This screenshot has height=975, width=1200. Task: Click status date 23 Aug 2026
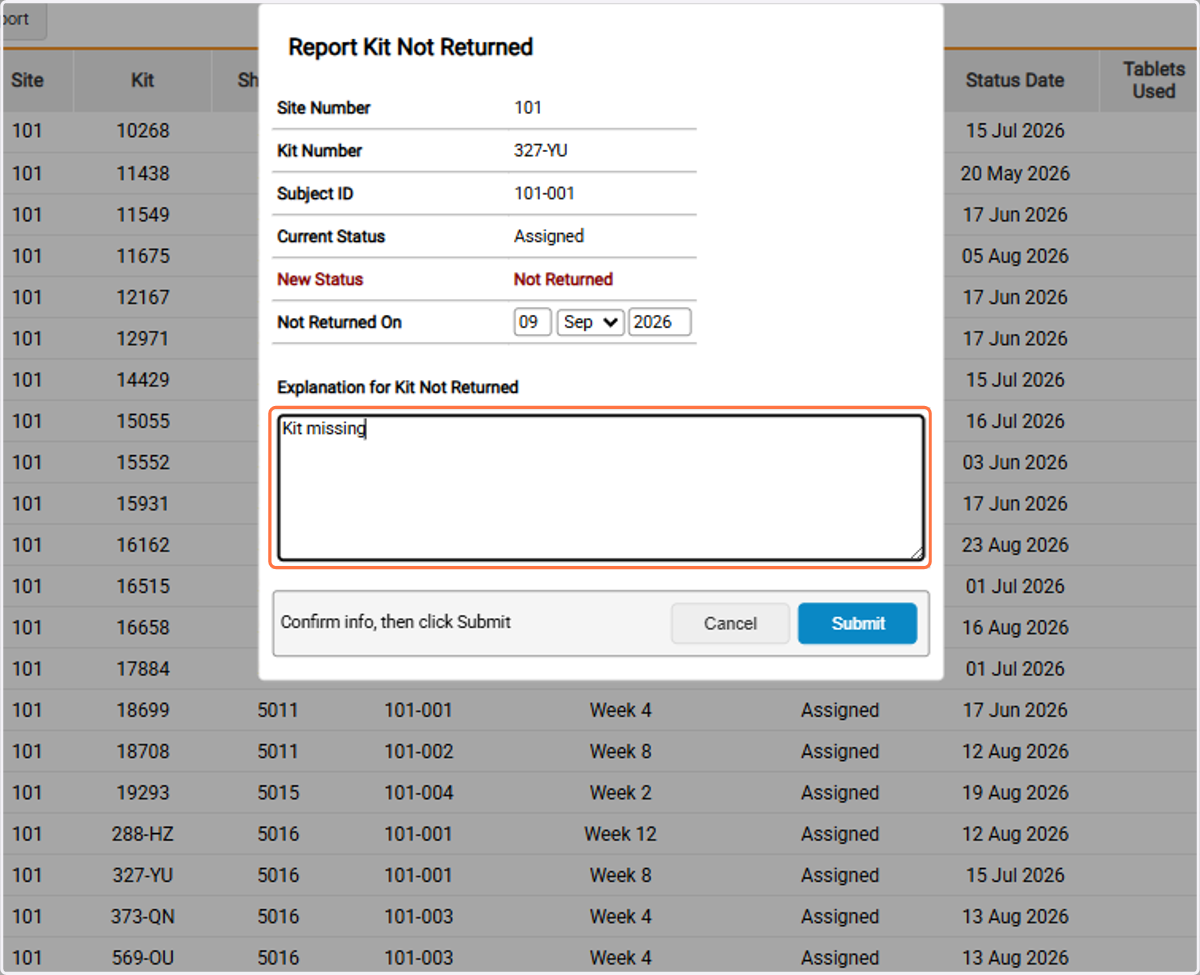point(1015,545)
